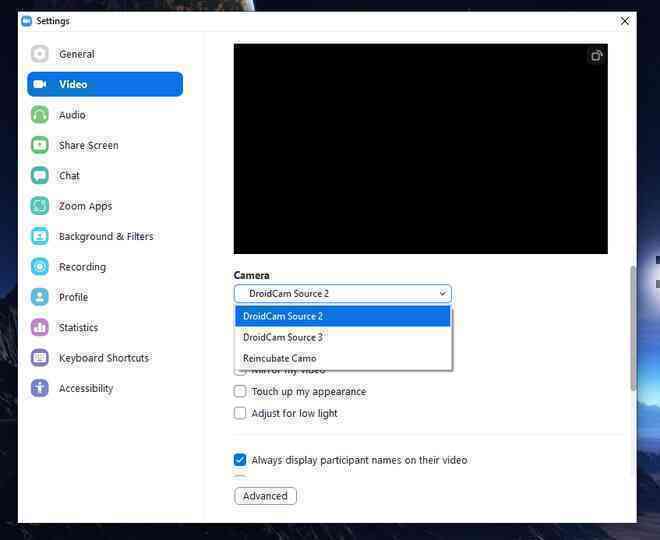
Task: Open Zoom Apps settings
Action: pyautogui.click(x=105, y=206)
